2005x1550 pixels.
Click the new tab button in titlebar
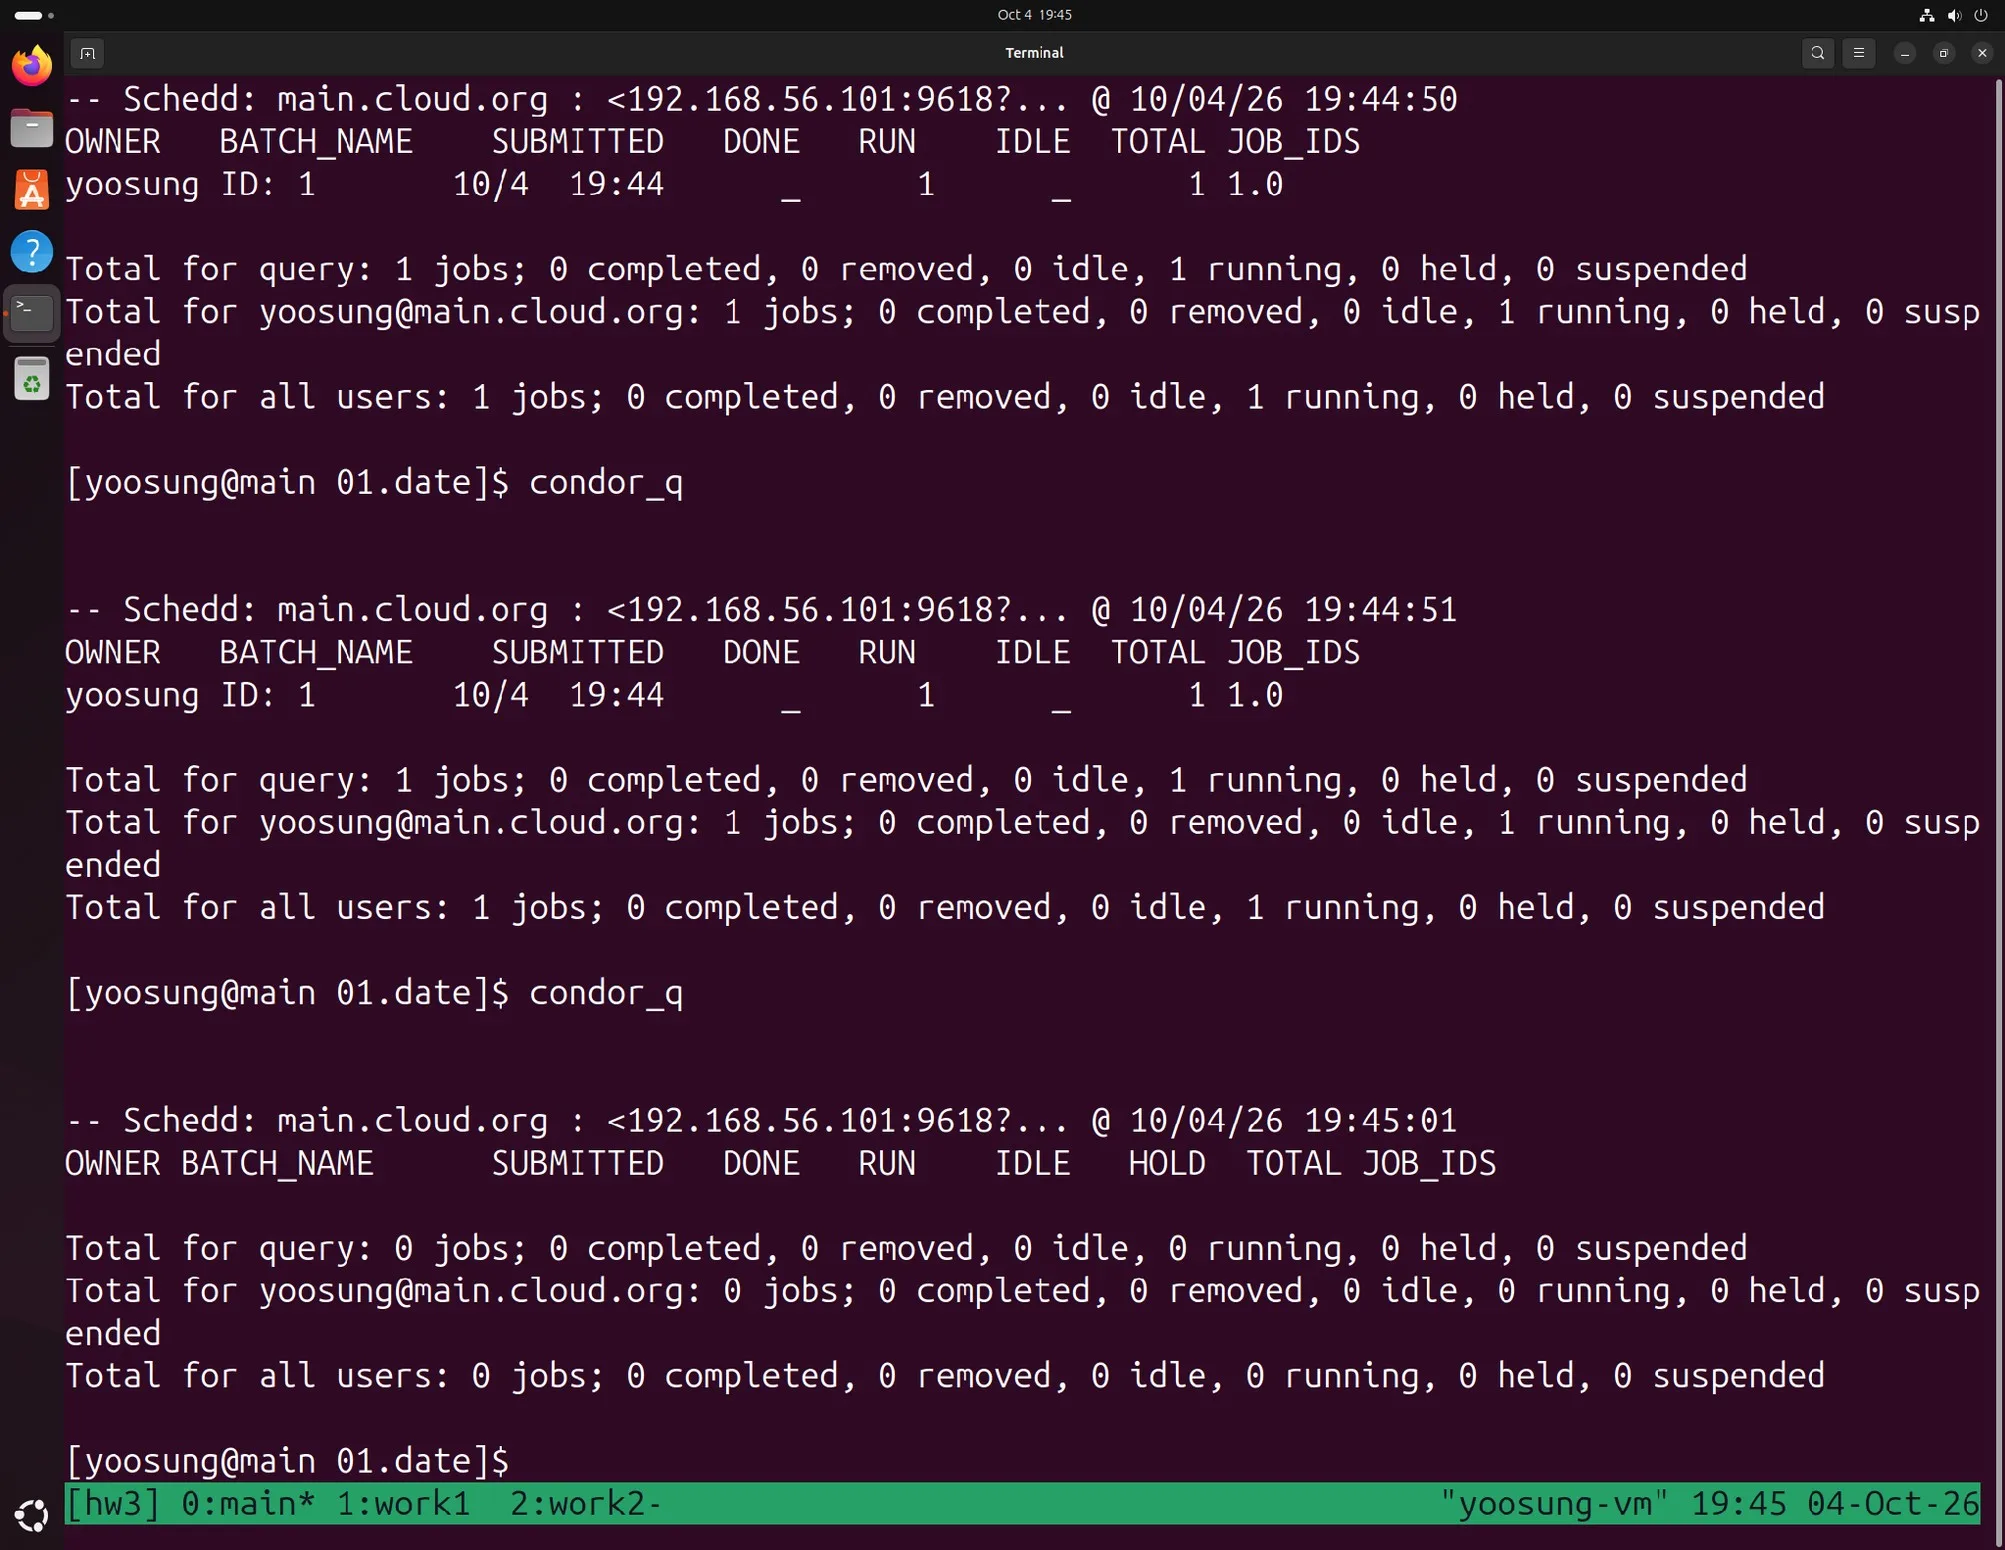(88, 53)
